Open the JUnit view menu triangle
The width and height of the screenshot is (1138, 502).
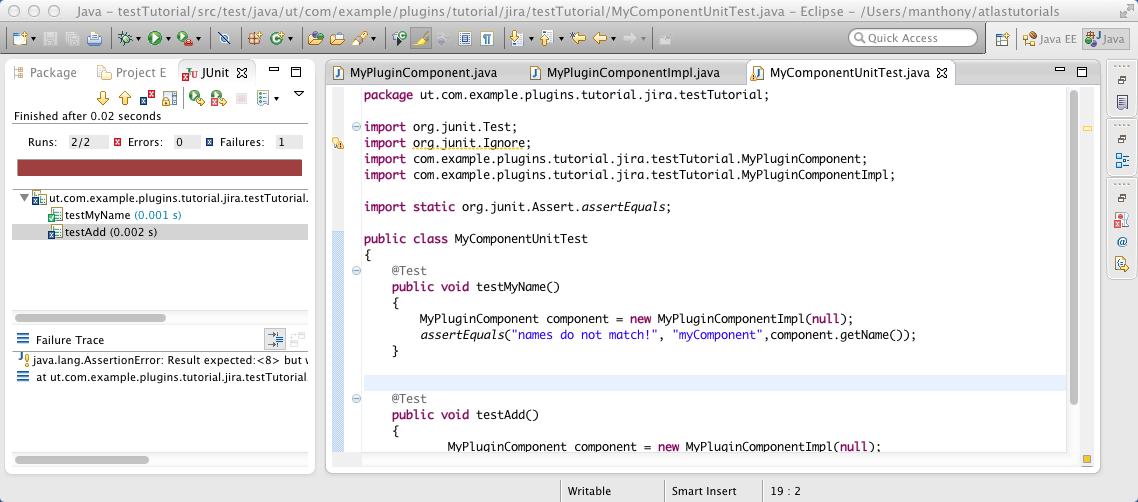point(299,95)
